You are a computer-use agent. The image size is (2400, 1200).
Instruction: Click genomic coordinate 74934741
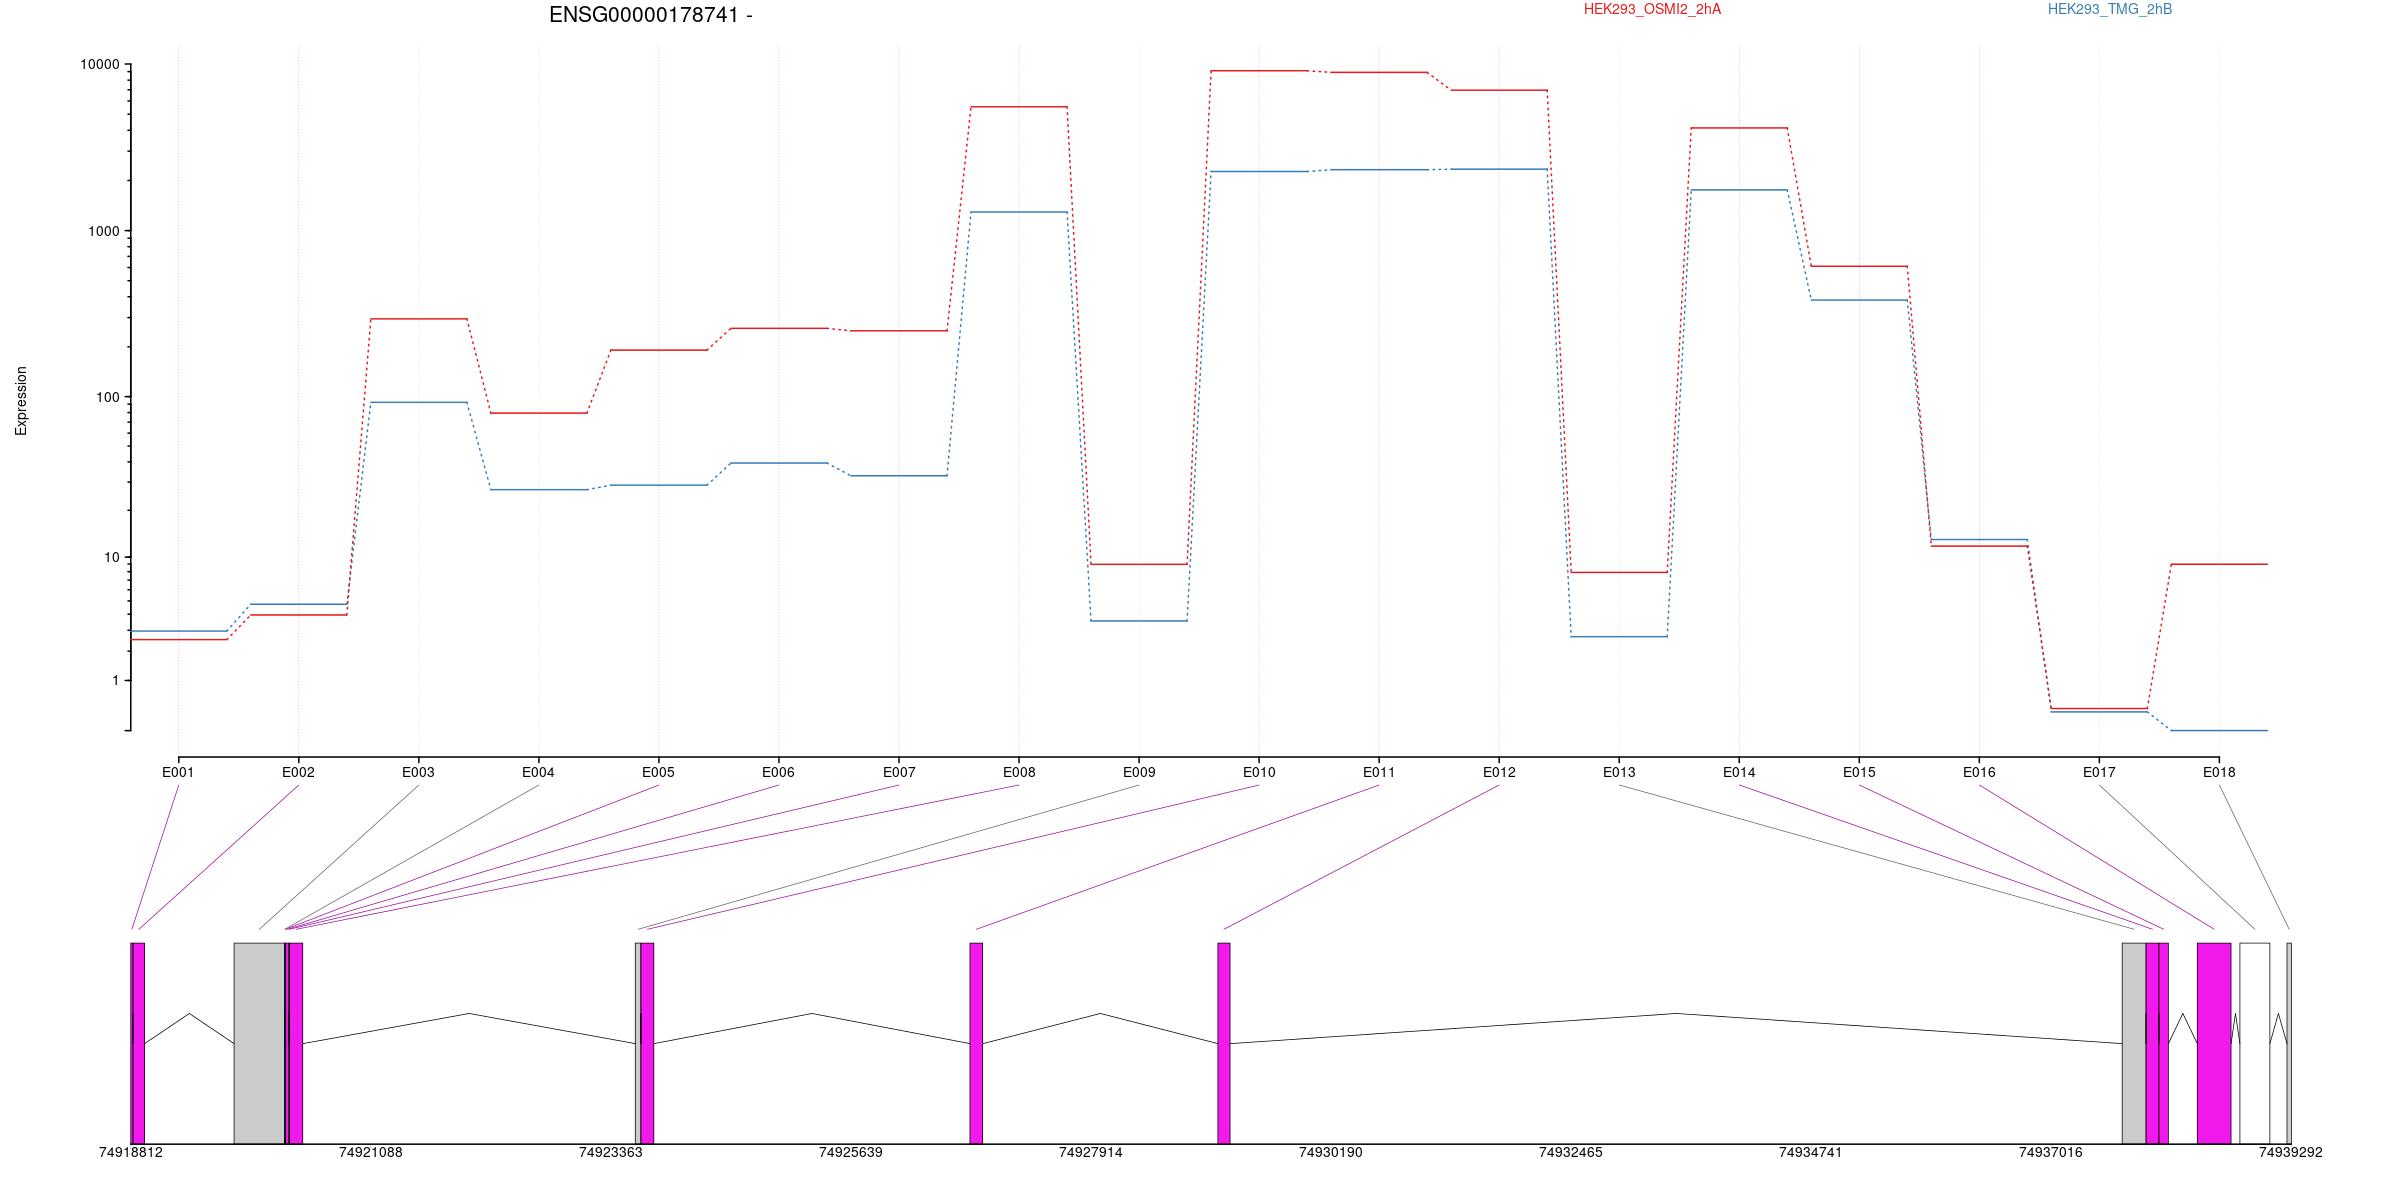[1811, 1152]
